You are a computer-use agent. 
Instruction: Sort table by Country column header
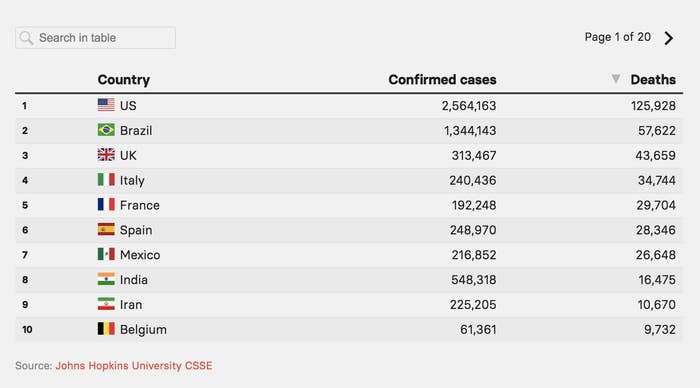(124, 79)
